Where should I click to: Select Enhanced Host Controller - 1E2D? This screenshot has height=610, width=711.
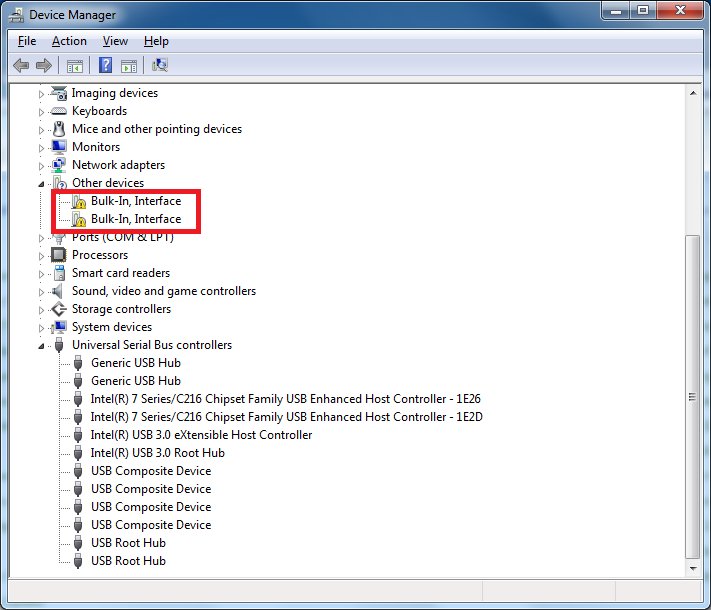[287, 417]
